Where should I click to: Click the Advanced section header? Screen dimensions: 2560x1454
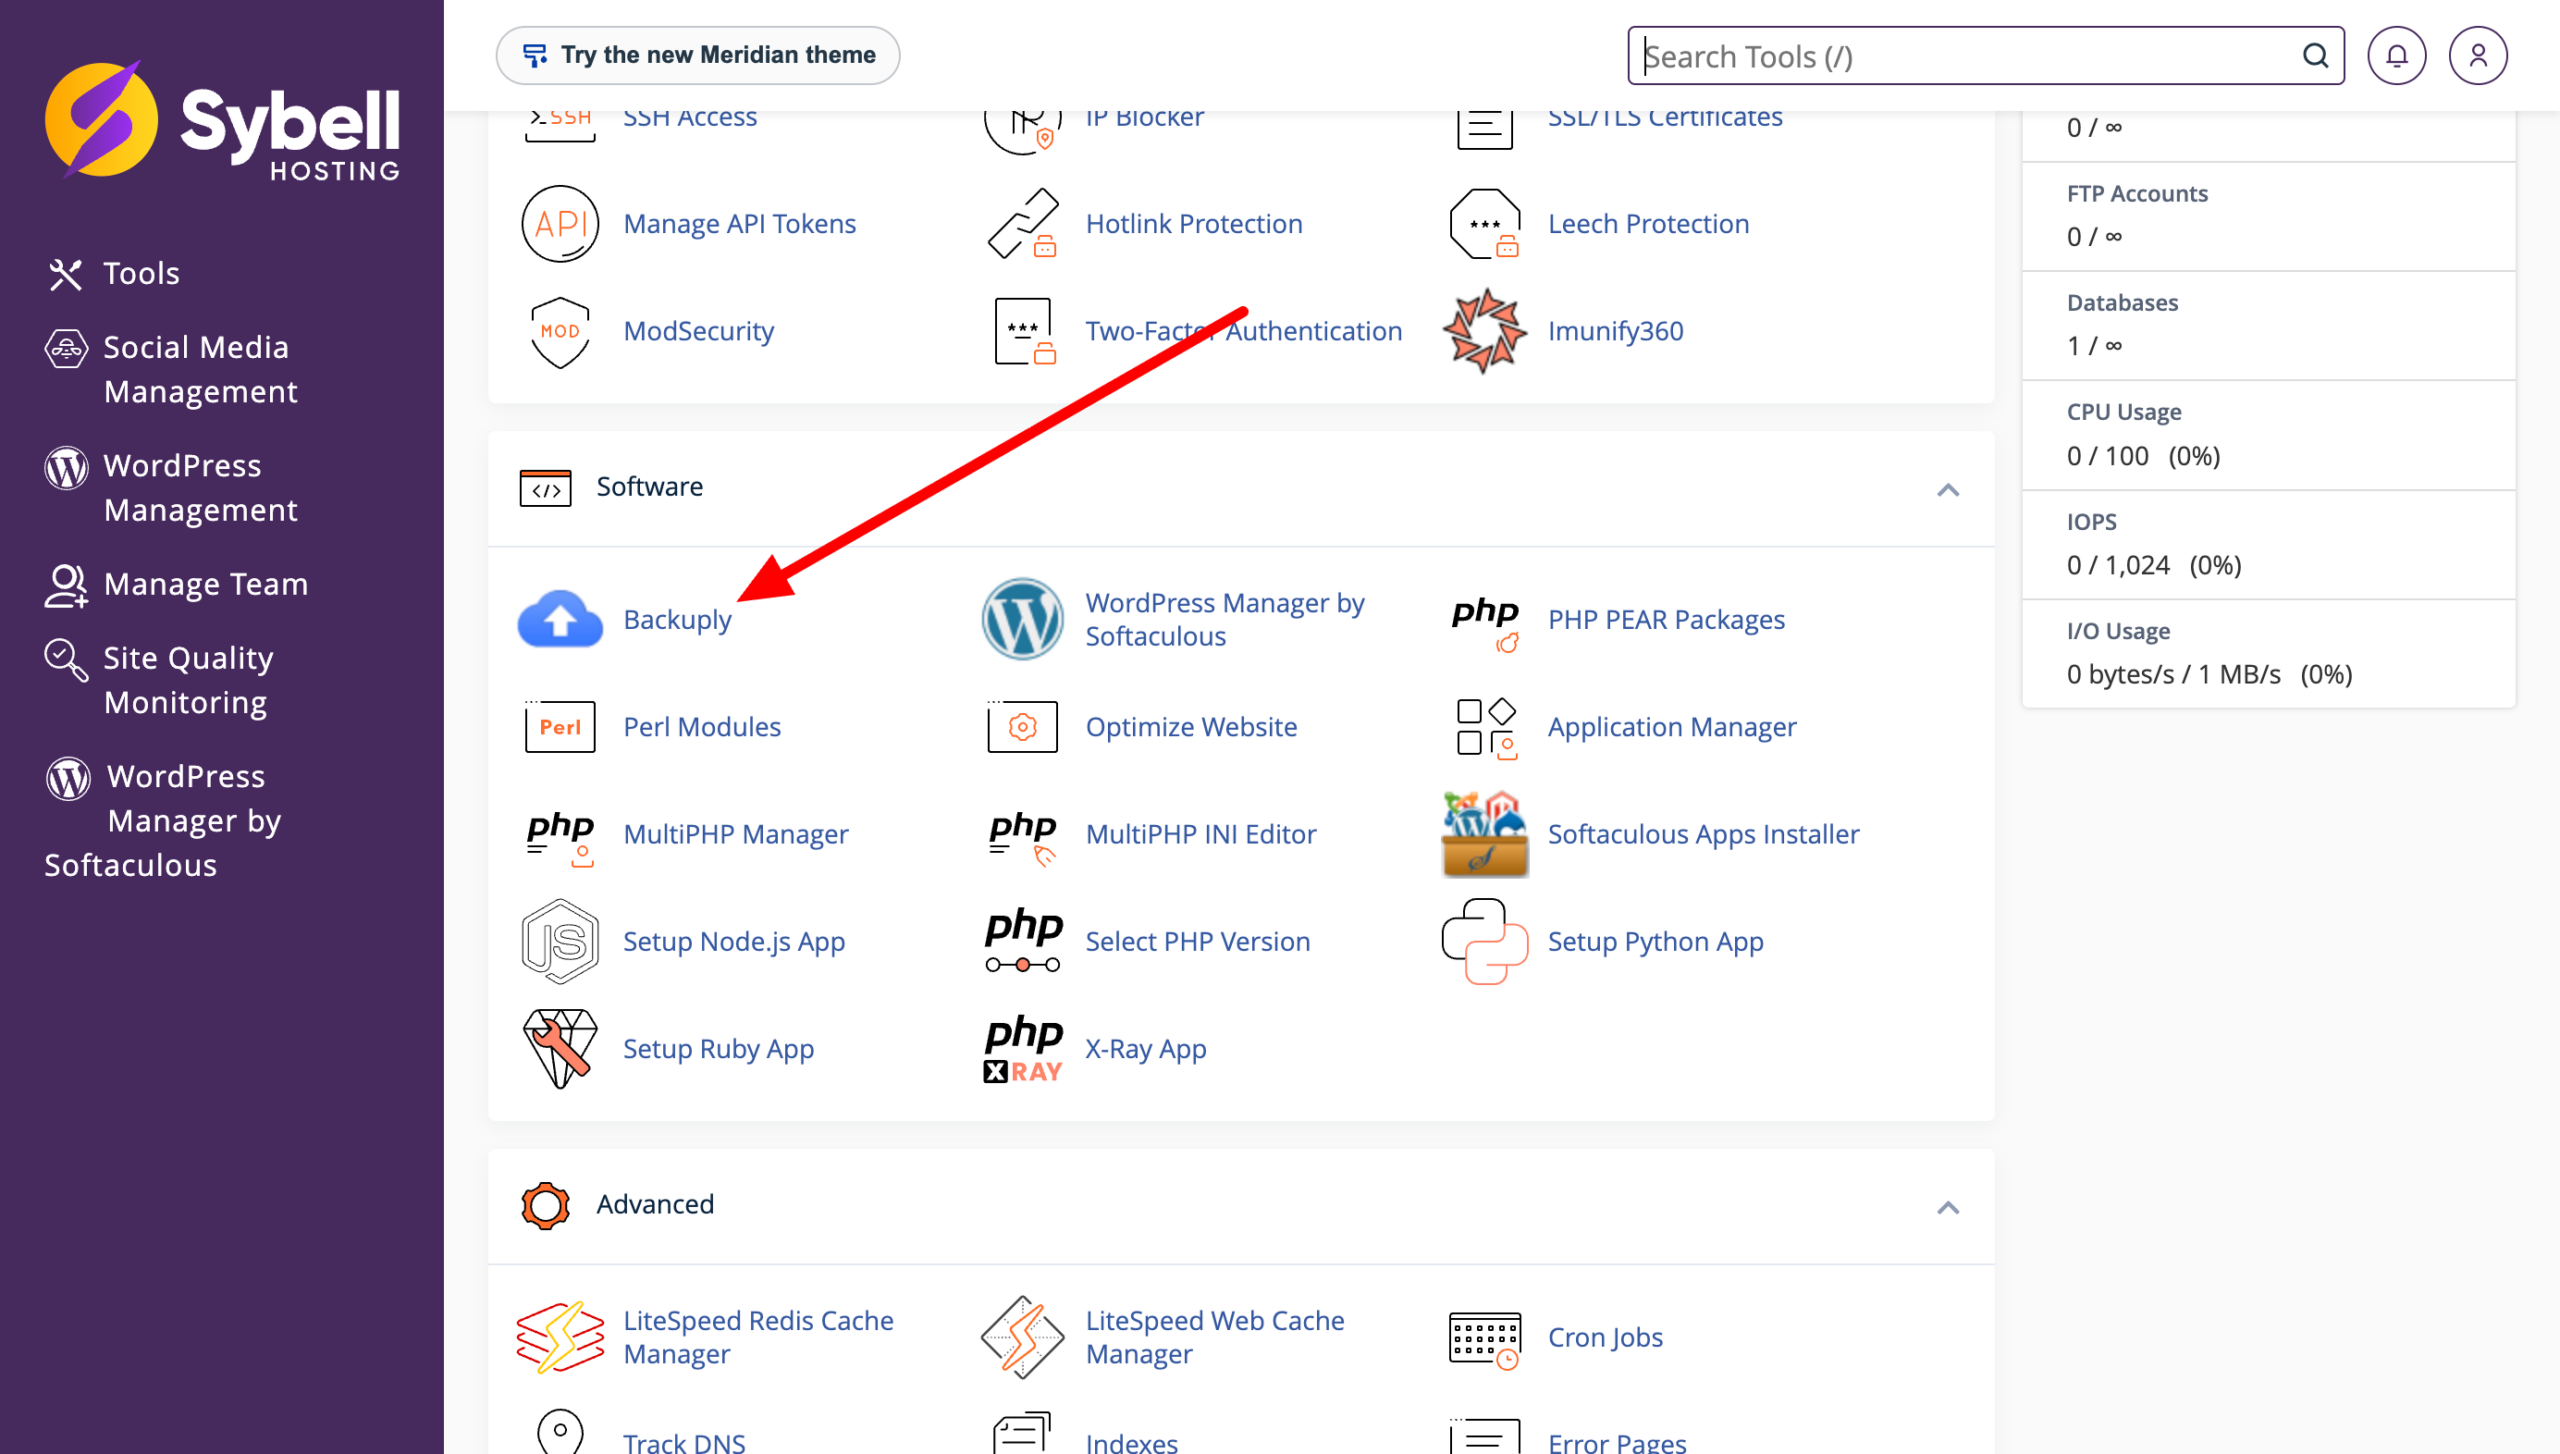pyautogui.click(x=1241, y=1207)
